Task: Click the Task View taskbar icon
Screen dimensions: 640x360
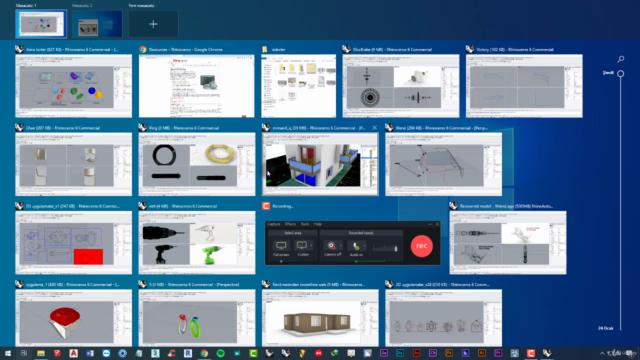Action: tap(24, 353)
